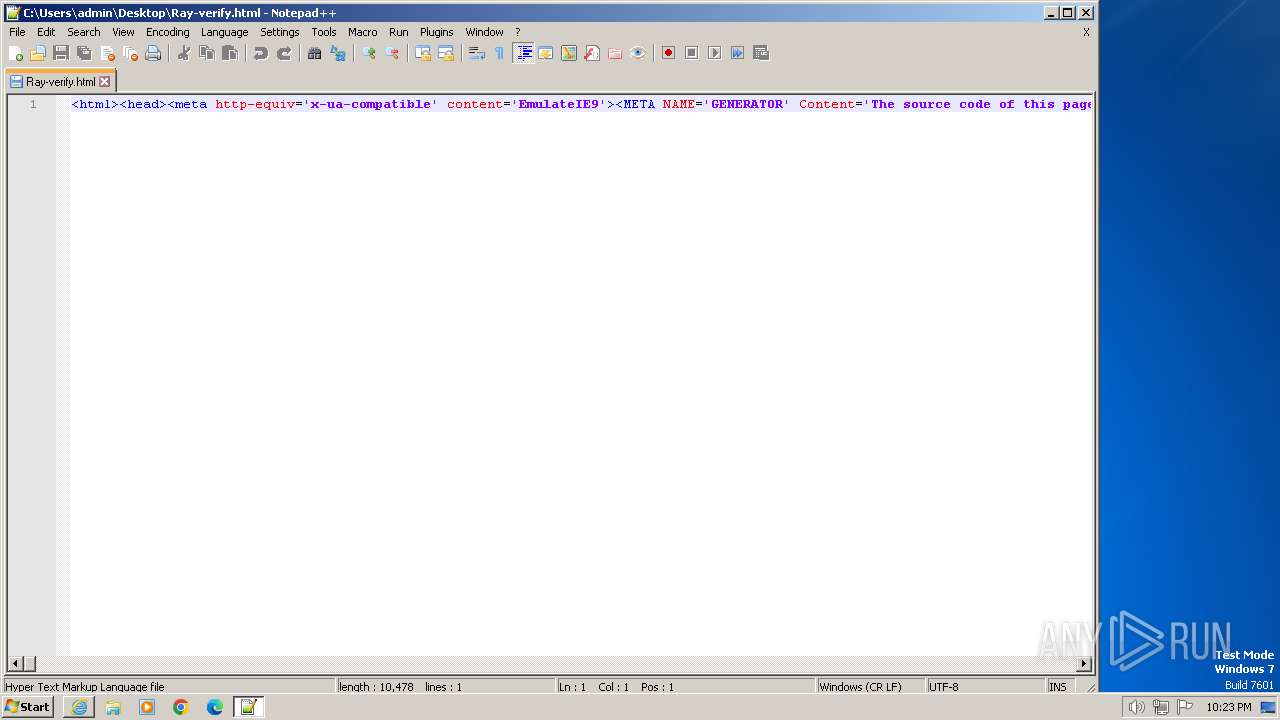The height and width of the screenshot is (720, 1280).
Task: Select the Ray-verify.html tab
Action: (60, 82)
